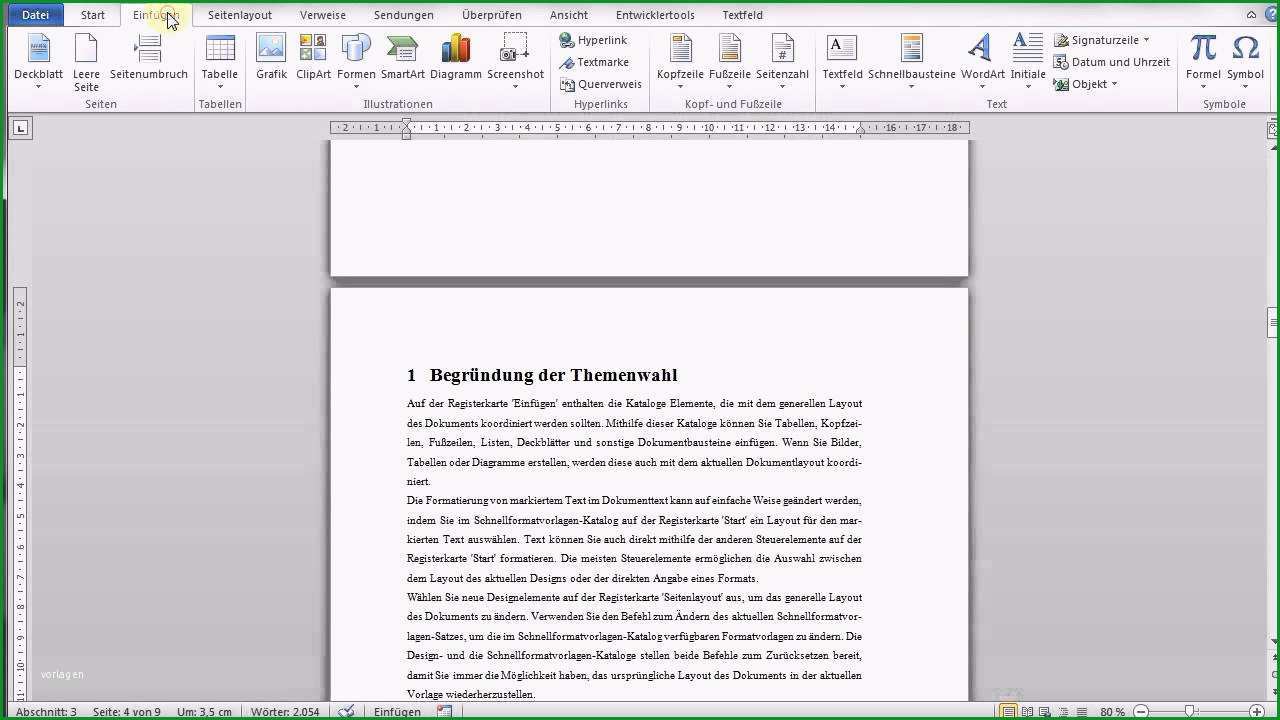The image size is (1280, 720).
Task: Add a Textmarke bookmark
Action: coord(594,62)
